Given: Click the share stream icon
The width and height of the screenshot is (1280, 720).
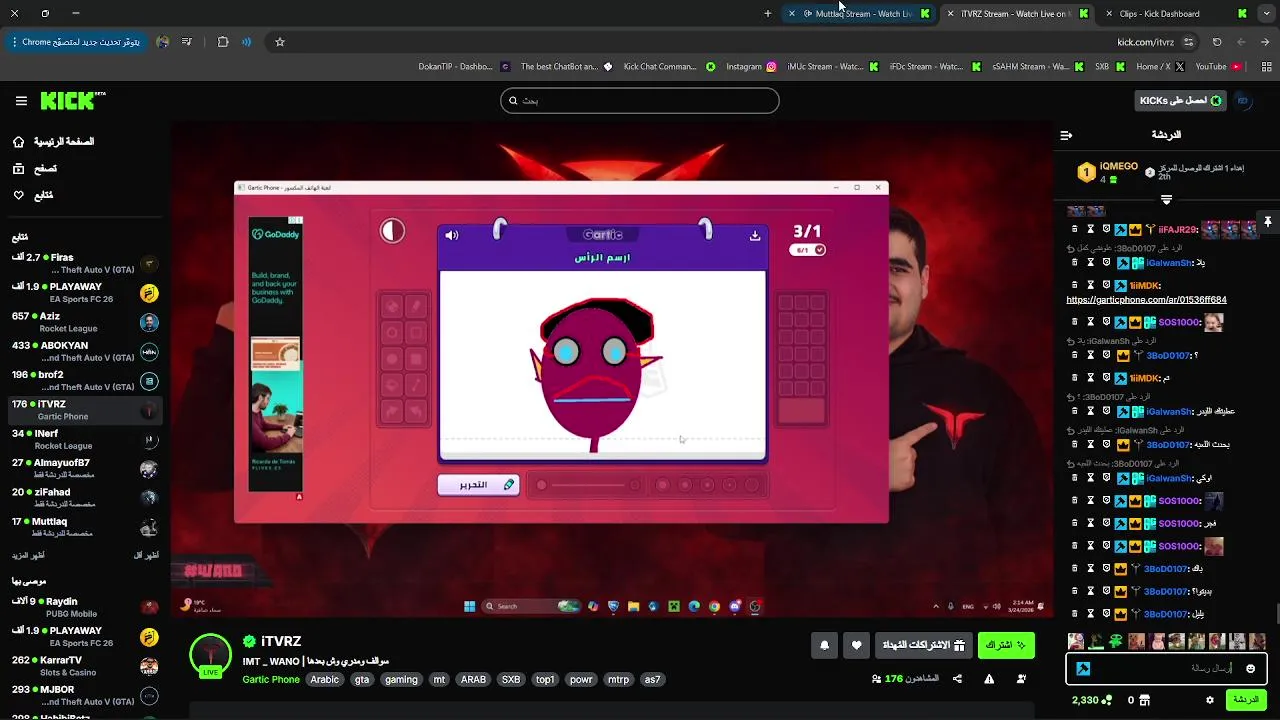Looking at the screenshot, I should coord(957,679).
